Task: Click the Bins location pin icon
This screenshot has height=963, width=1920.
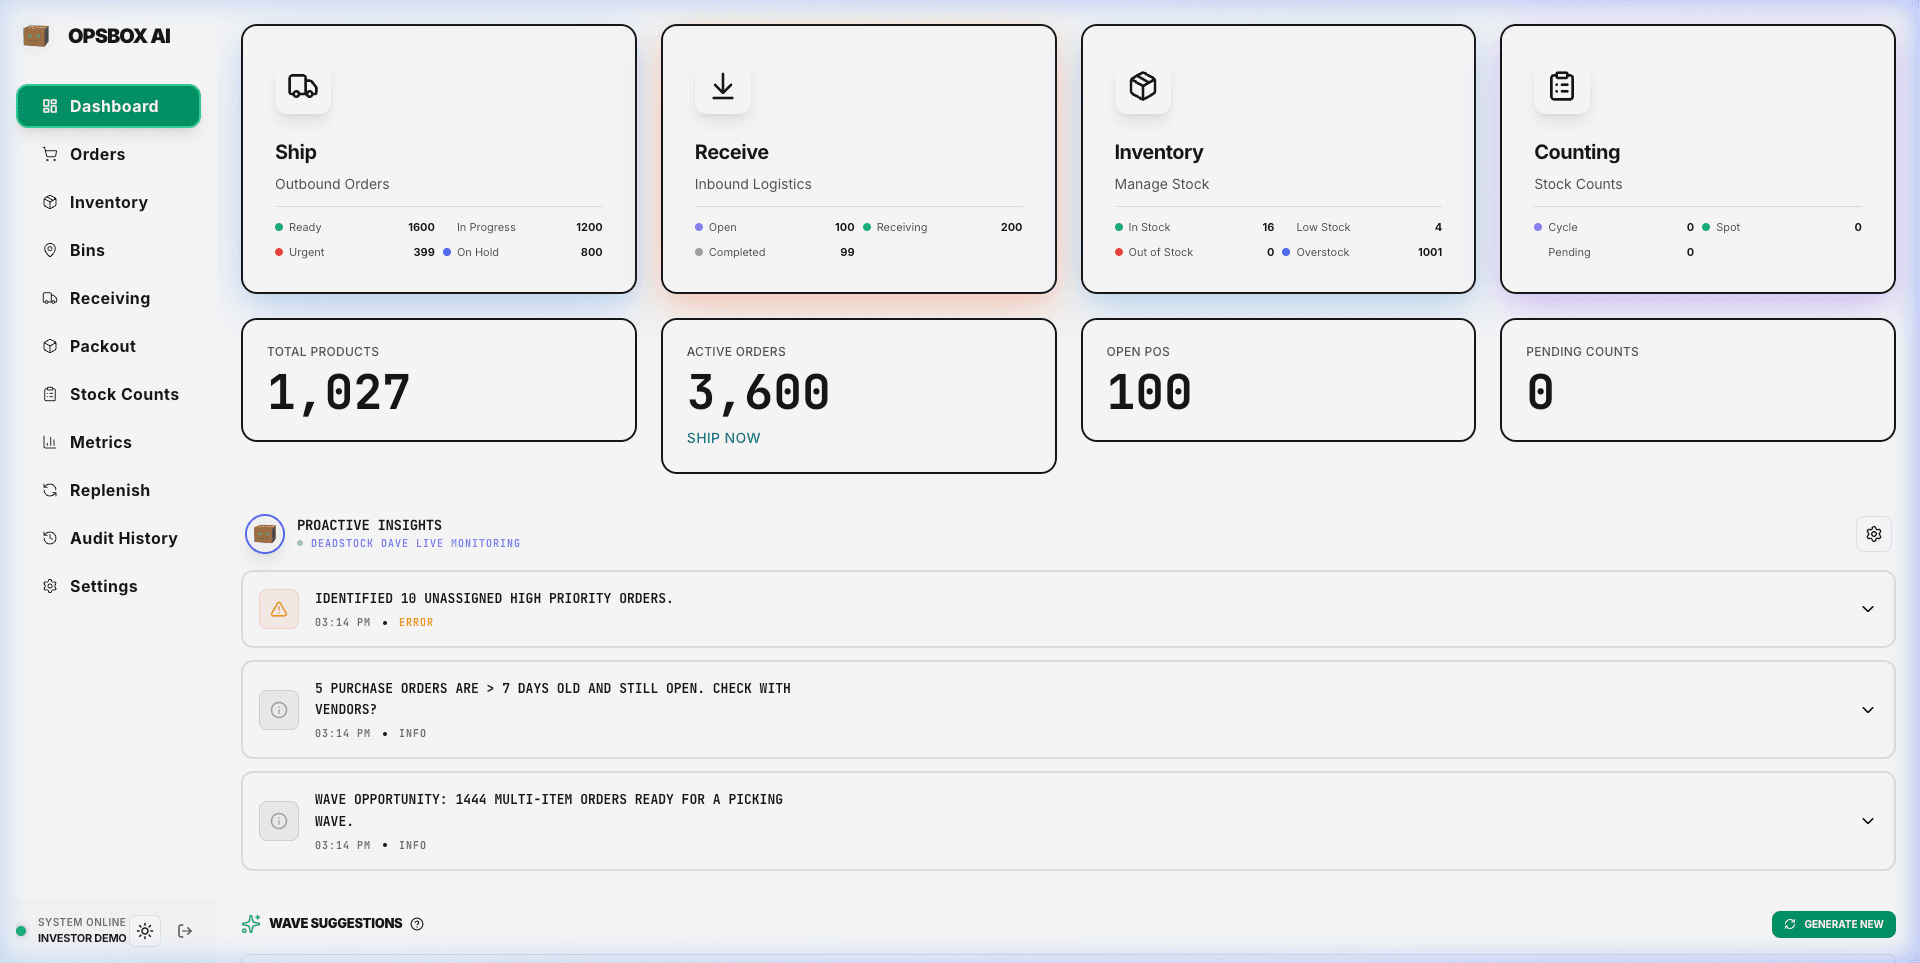Action: tap(50, 250)
